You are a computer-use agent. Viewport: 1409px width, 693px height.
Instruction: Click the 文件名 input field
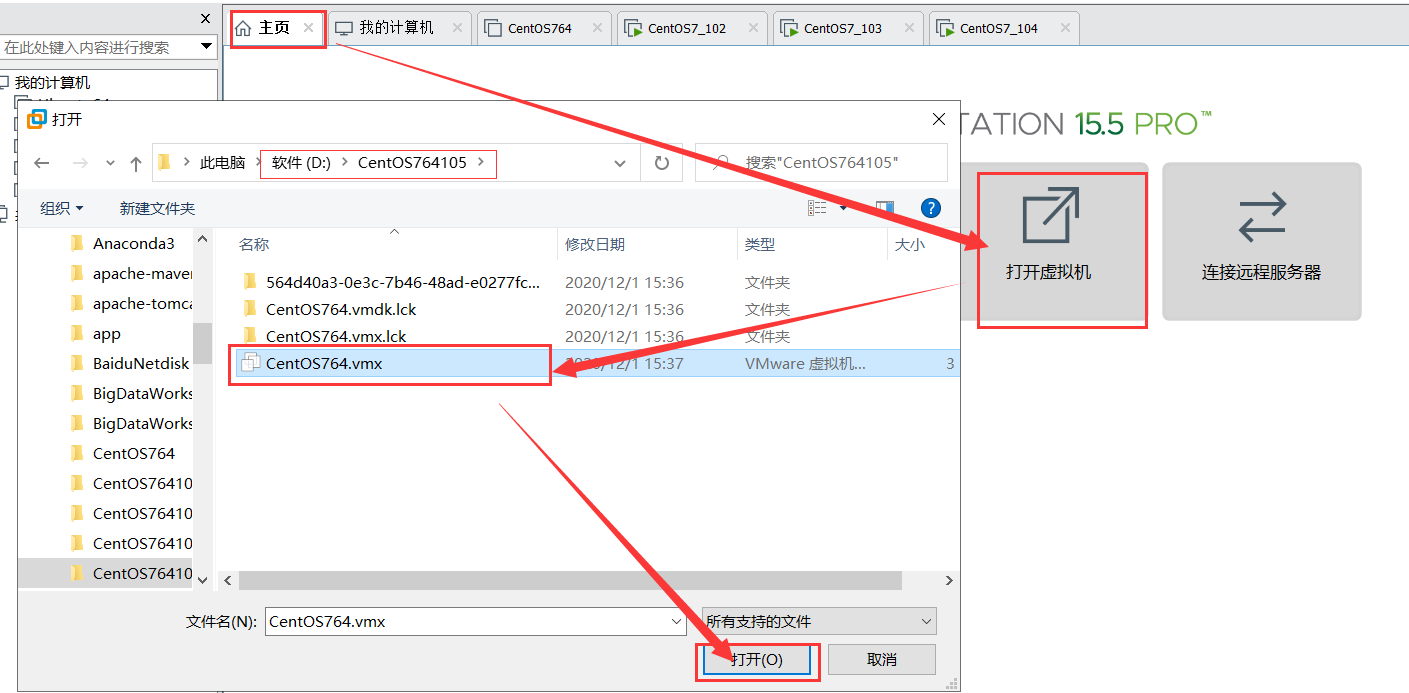pyautogui.click(x=466, y=621)
